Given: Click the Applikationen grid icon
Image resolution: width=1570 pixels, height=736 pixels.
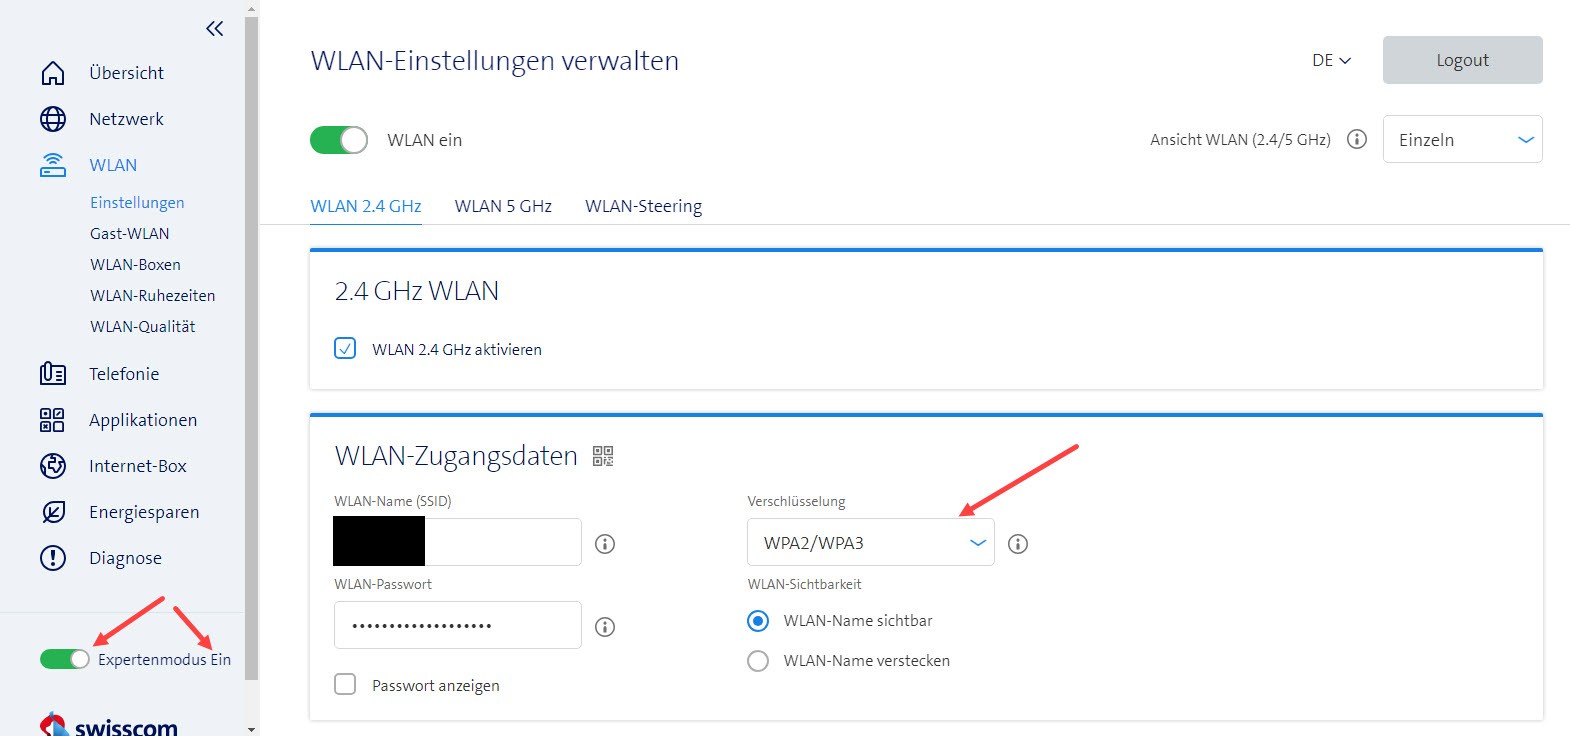Looking at the screenshot, I should (x=53, y=420).
